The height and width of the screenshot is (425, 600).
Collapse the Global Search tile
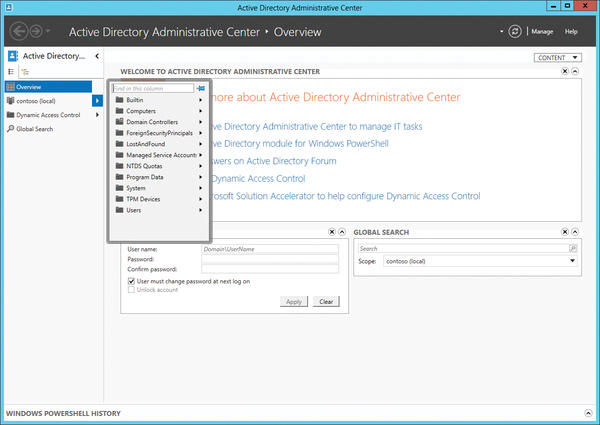(x=575, y=232)
